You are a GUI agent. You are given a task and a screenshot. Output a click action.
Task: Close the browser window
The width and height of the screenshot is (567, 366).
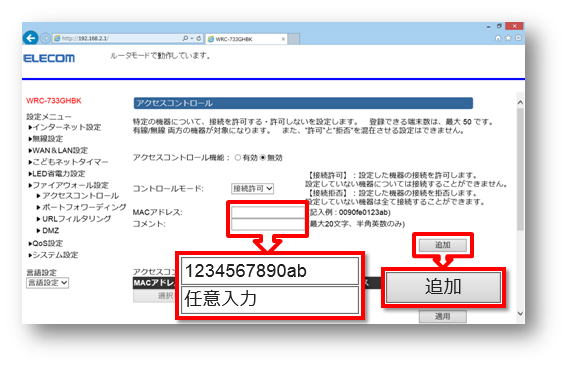[514, 26]
